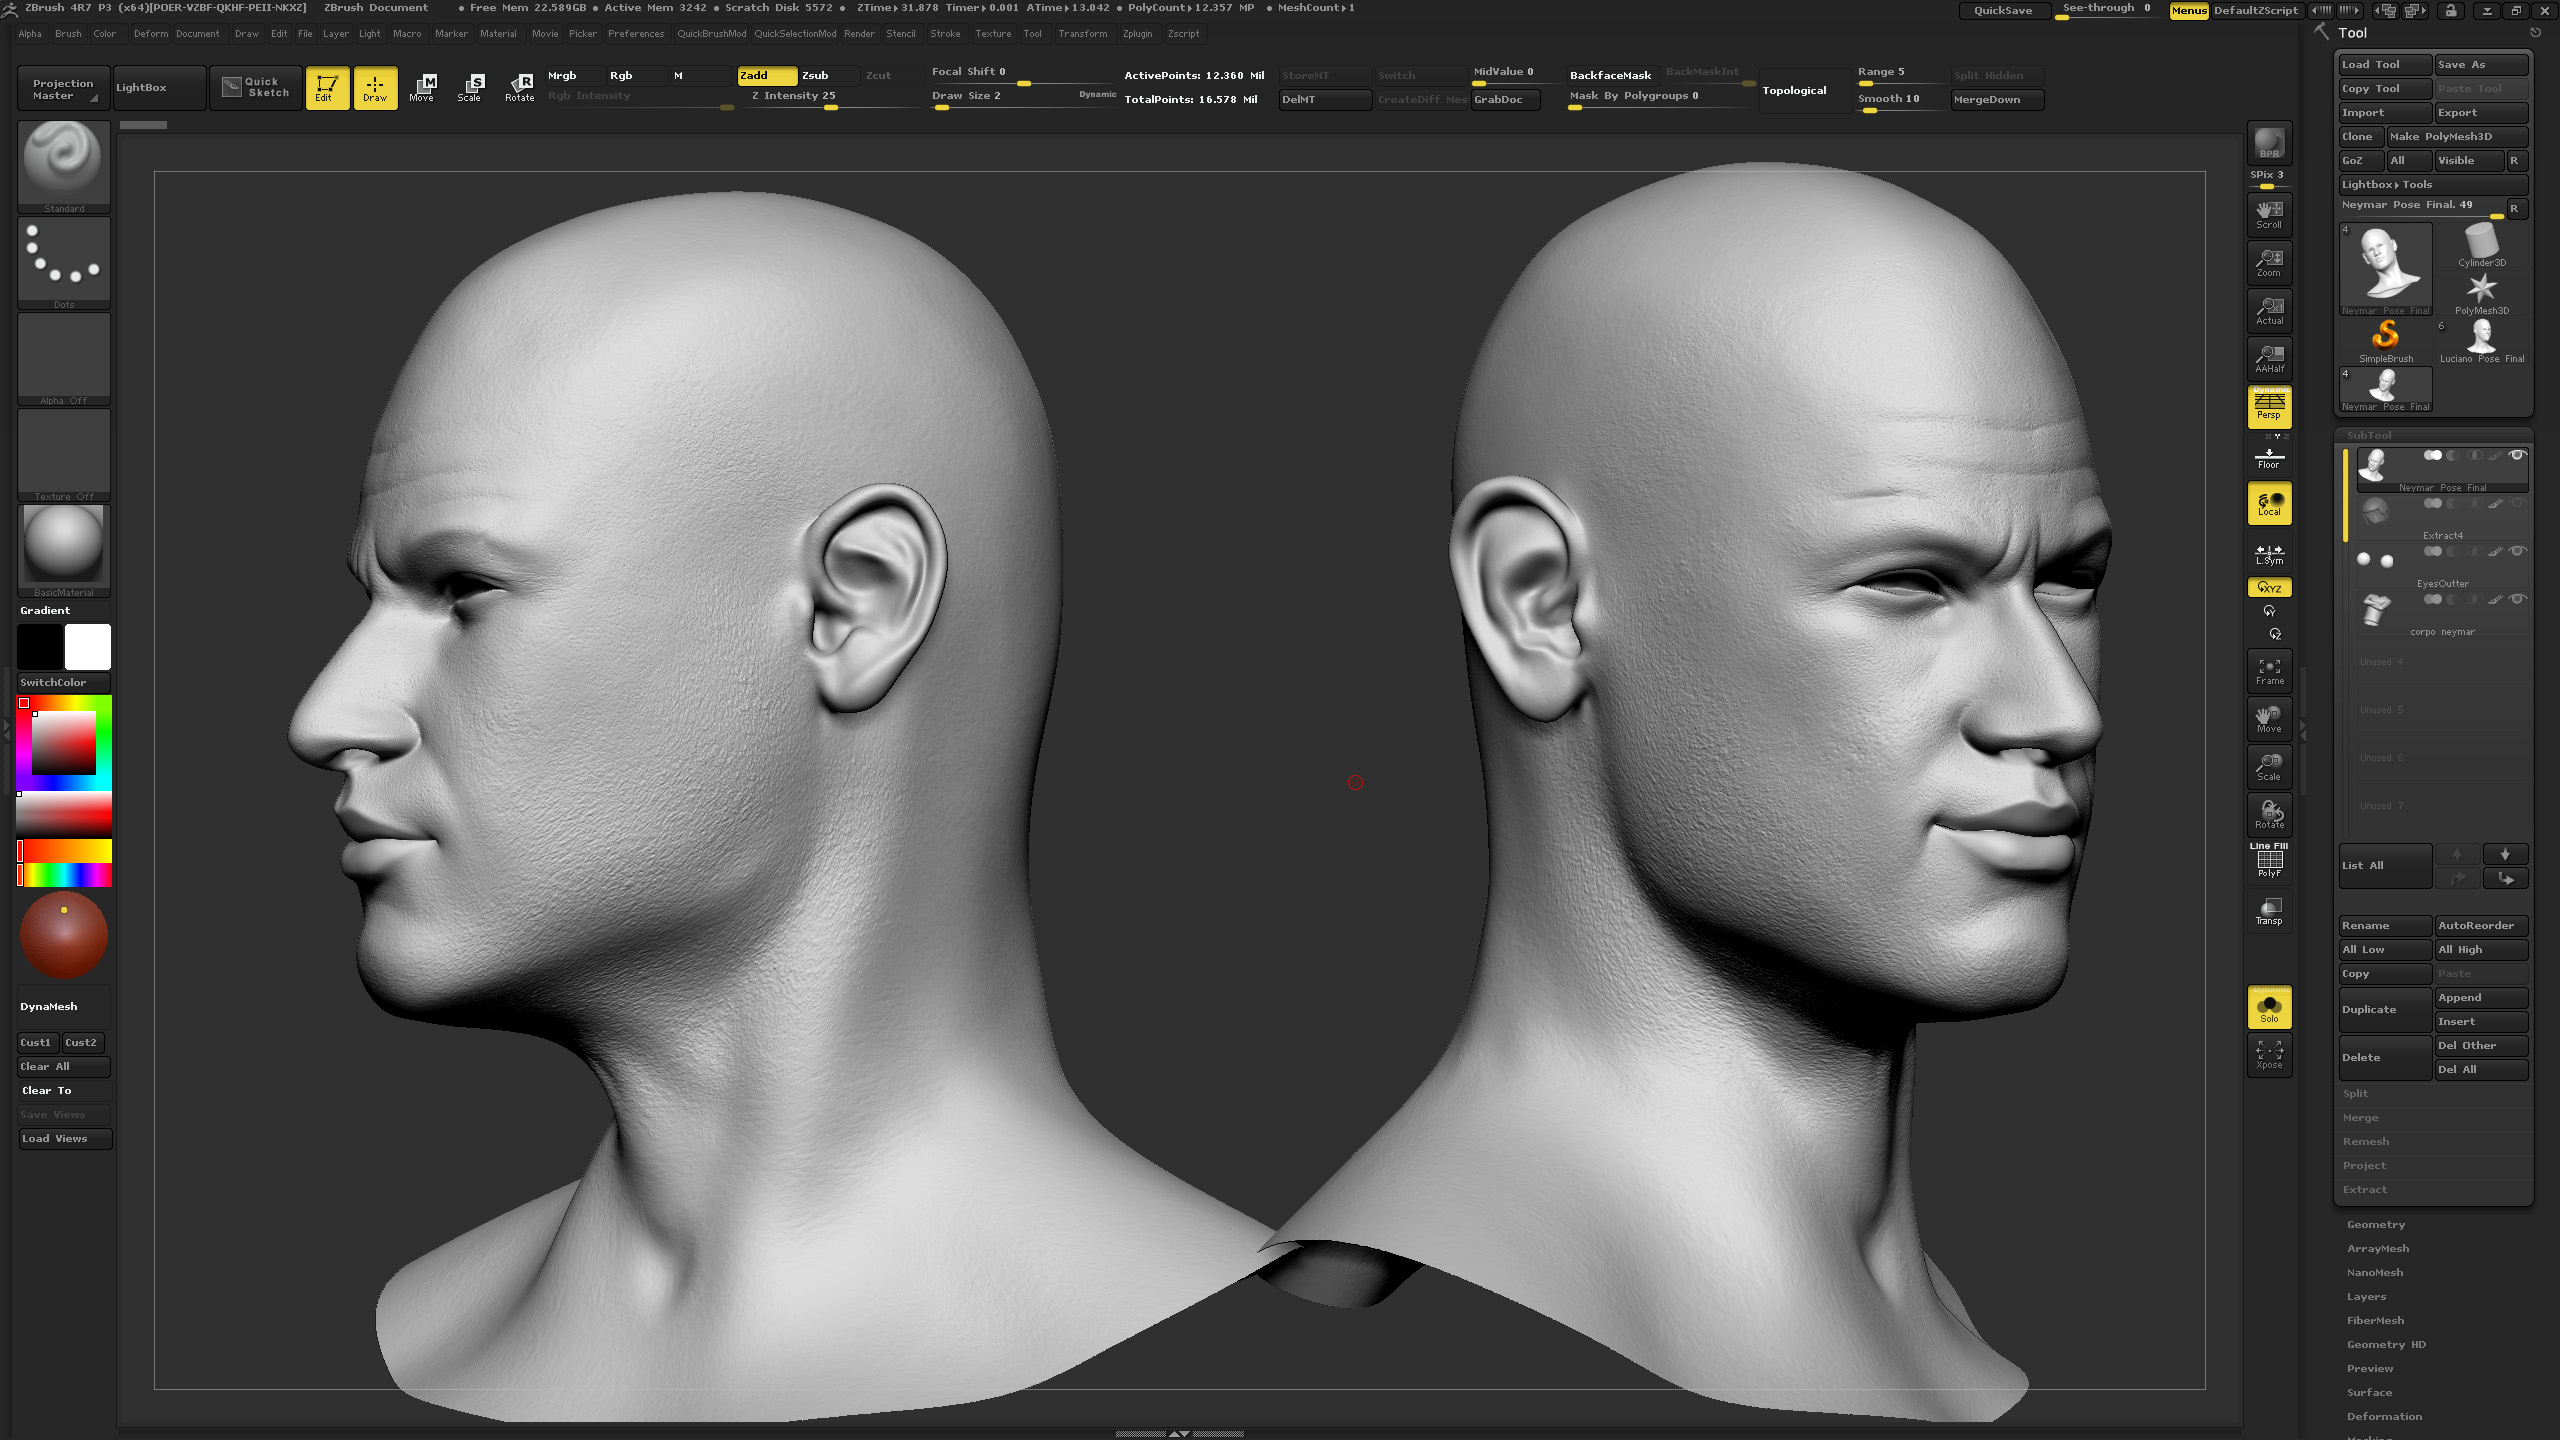The image size is (2560, 1440).
Task: Expand the Deformation section
Action: tap(2384, 1416)
